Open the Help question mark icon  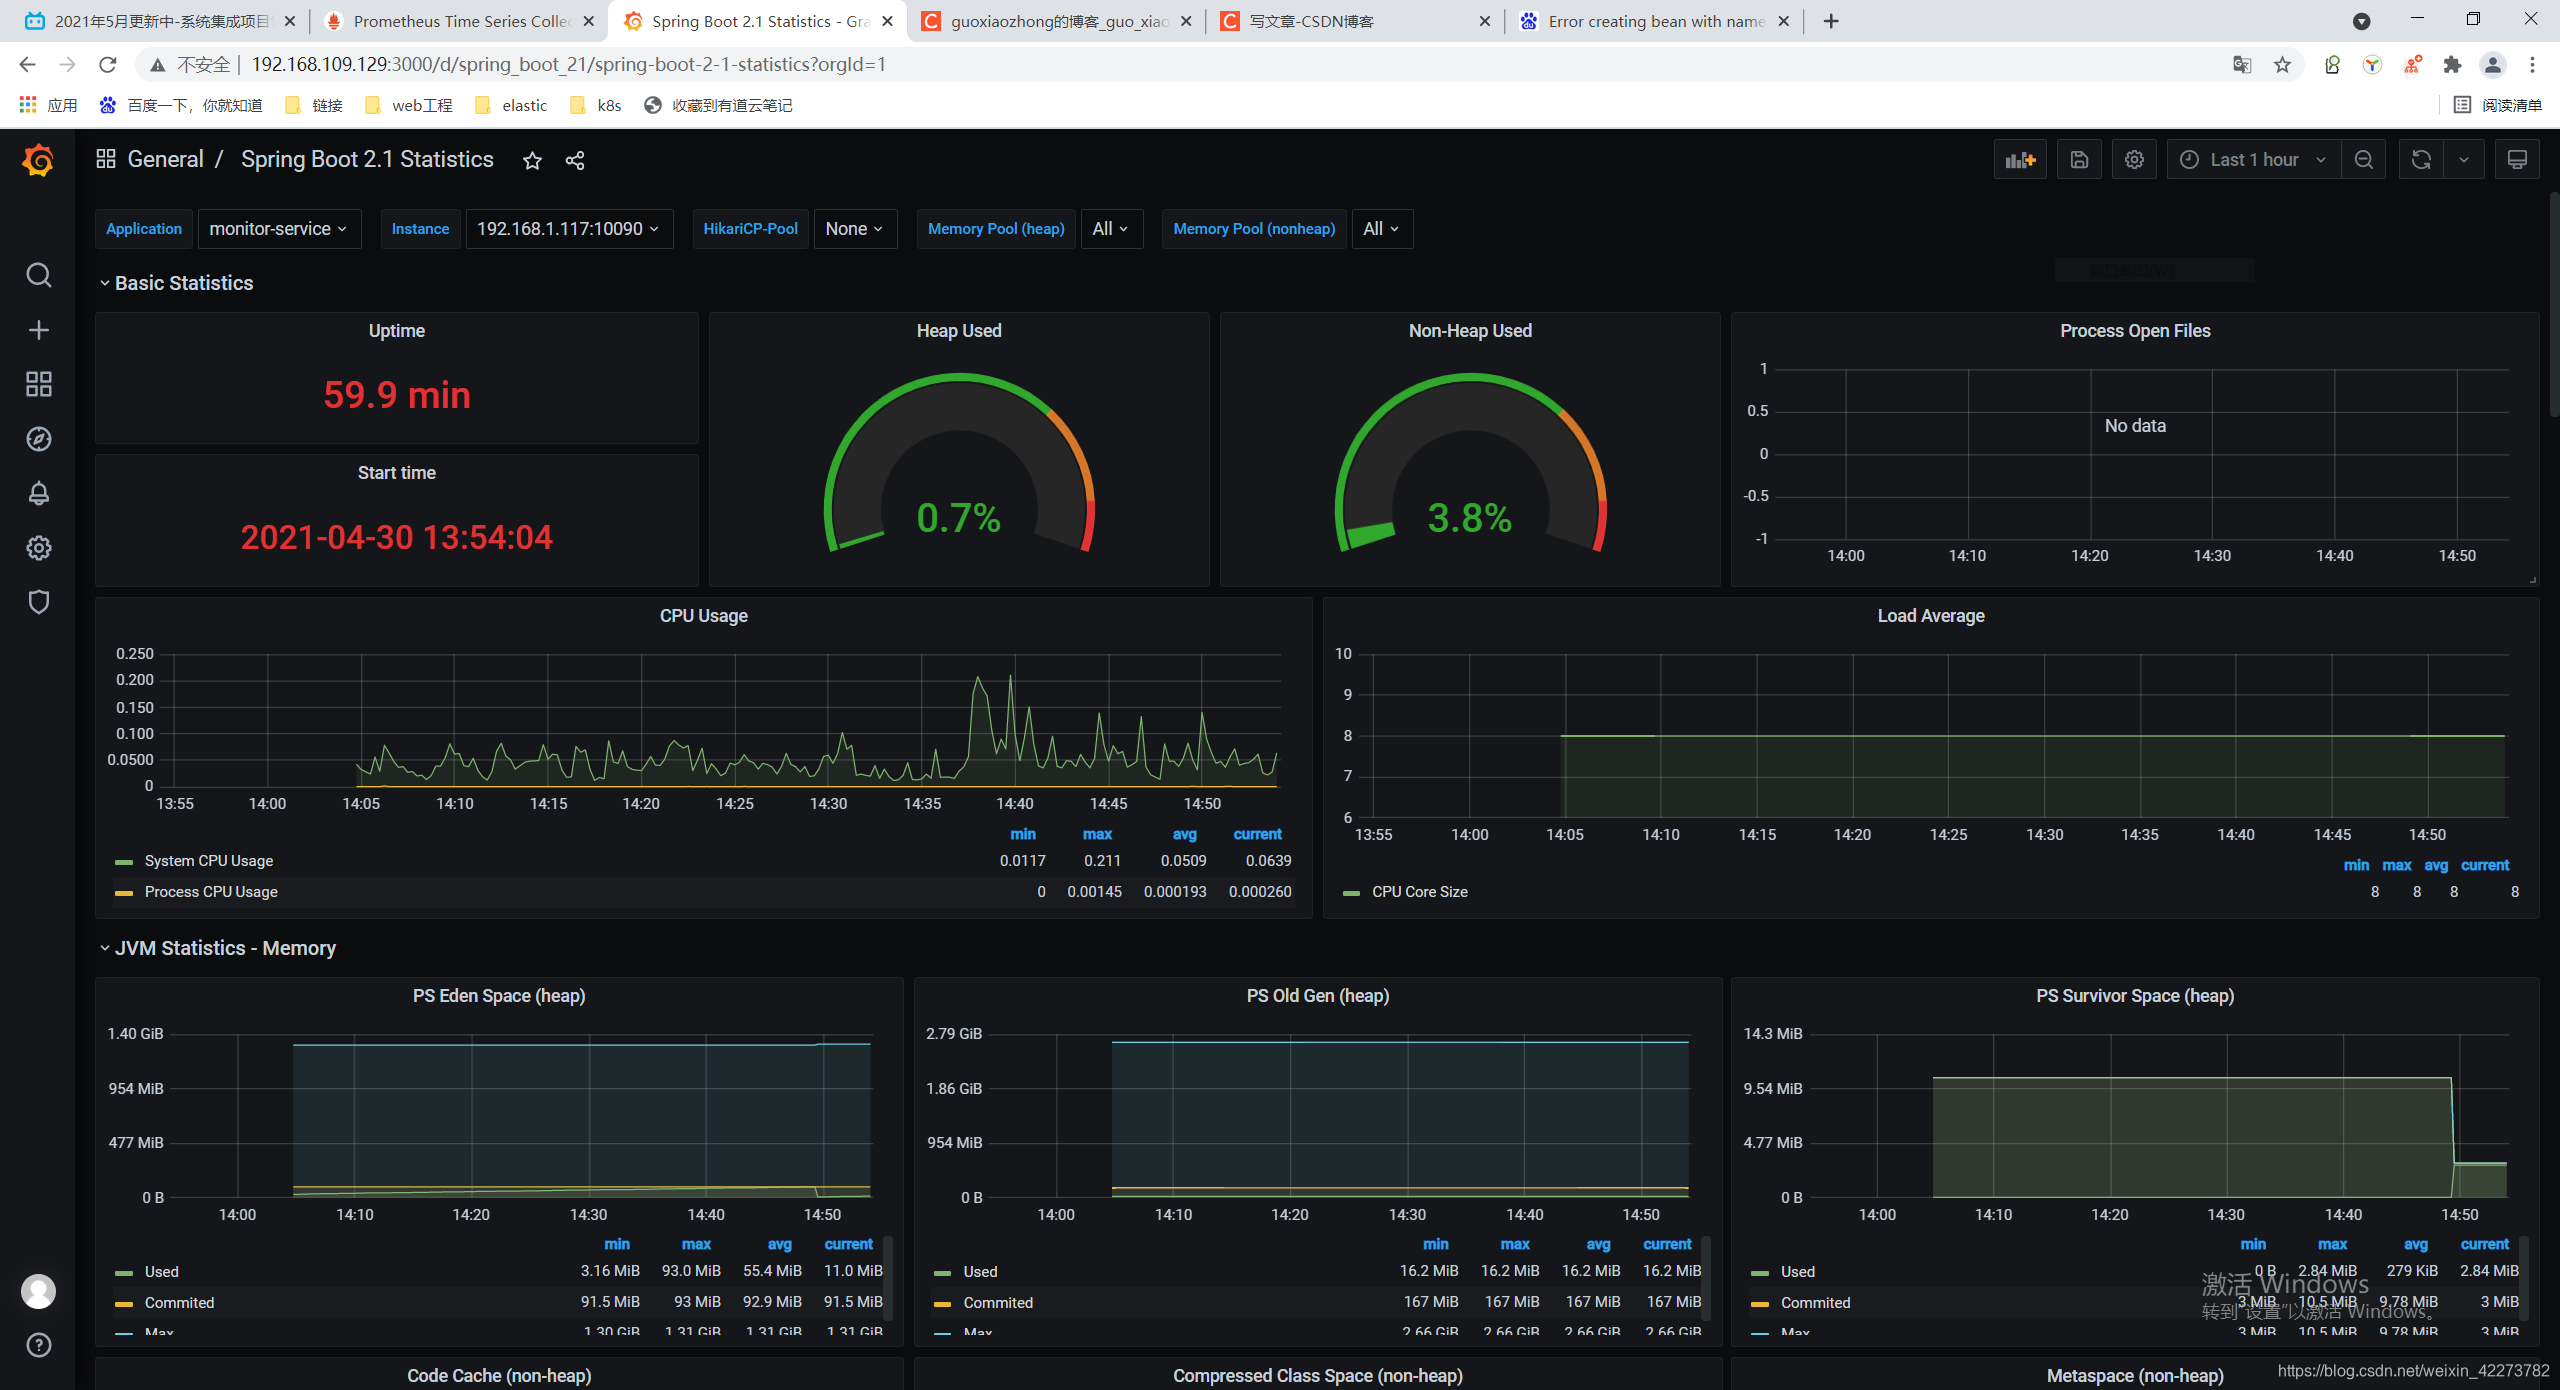38,1345
